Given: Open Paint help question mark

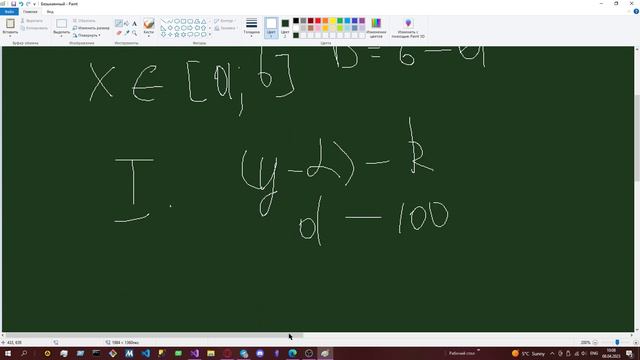Looking at the screenshot, I should pyautogui.click(x=636, y=11).
